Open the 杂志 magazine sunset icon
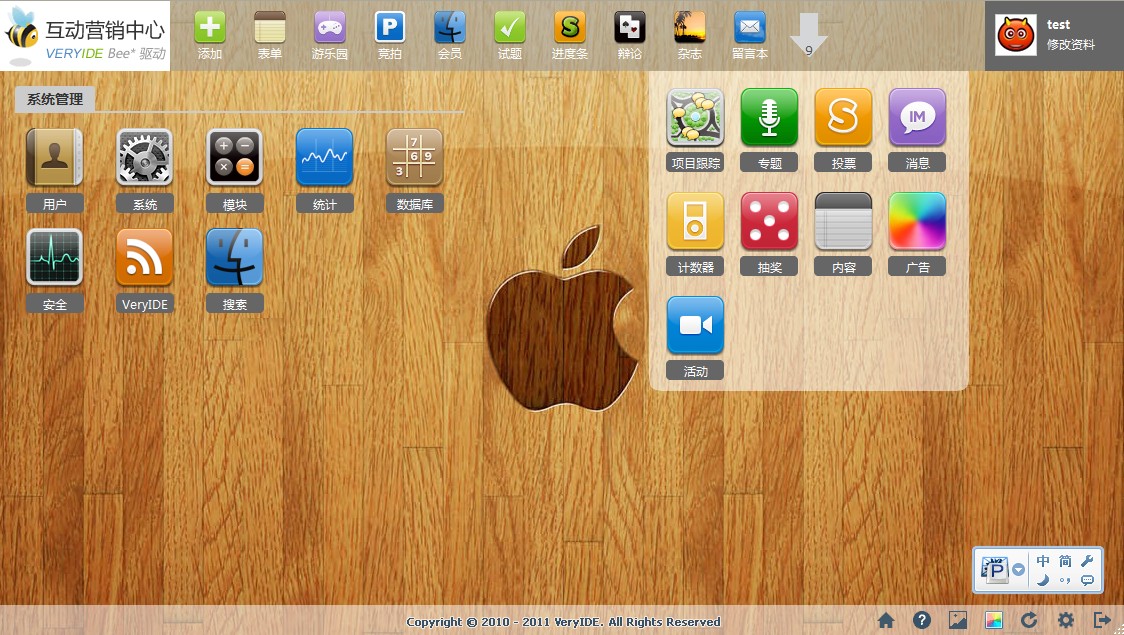 (690, 28)
